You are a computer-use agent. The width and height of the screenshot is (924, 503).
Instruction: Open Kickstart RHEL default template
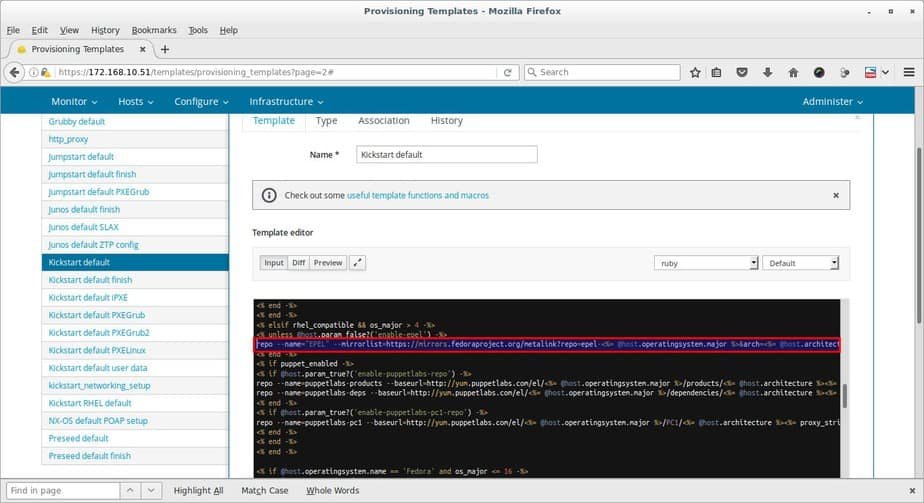(x=90, y=403)
